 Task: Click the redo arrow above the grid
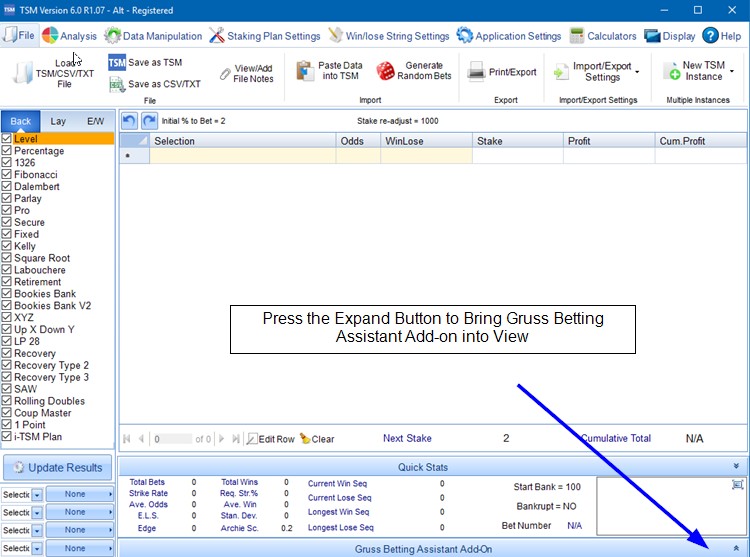(x=149, y=121)
